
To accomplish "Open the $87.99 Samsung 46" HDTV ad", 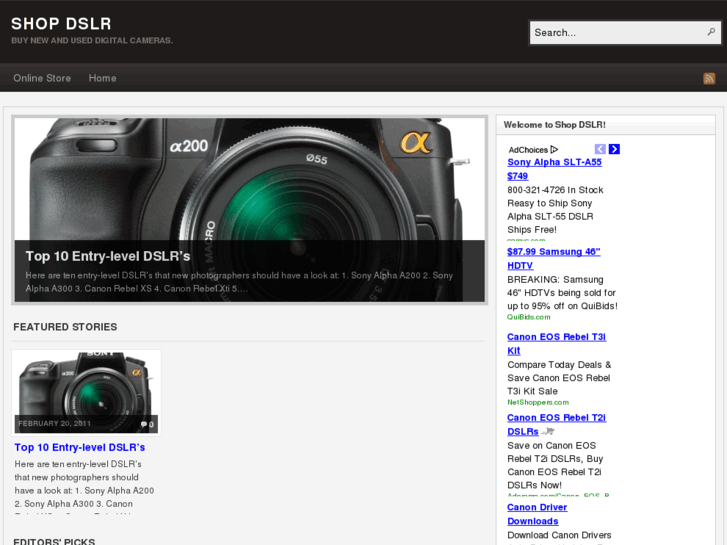I will (554, 258).
